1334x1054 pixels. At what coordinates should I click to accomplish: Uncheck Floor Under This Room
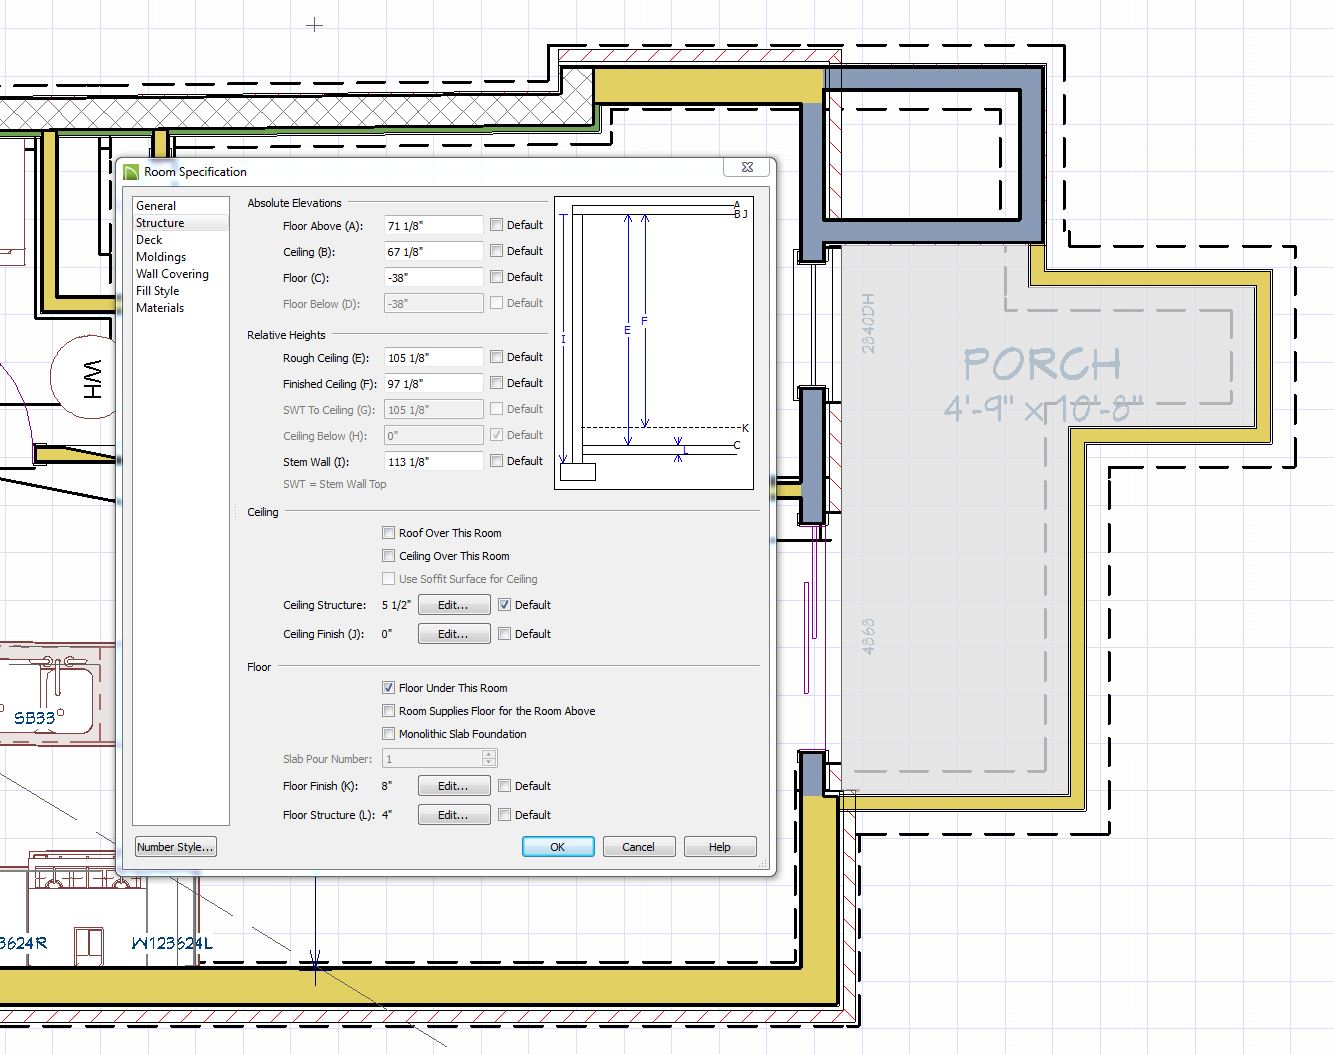(389, 688)
